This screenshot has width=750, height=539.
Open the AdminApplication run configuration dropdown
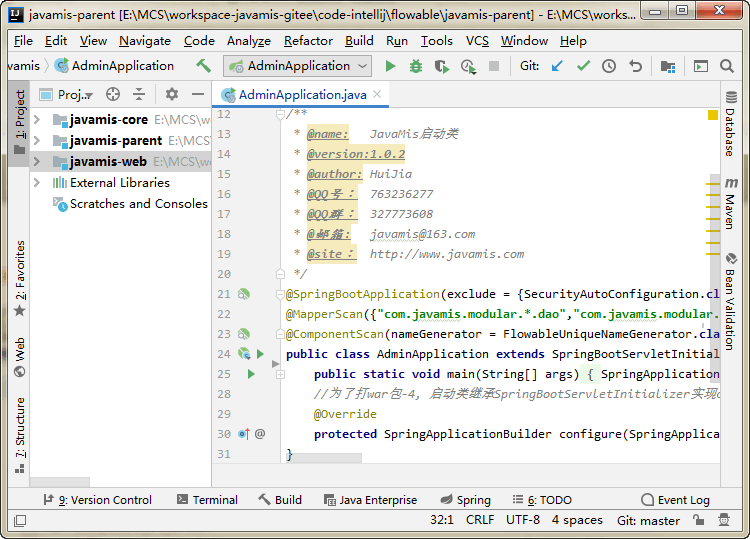298,66
